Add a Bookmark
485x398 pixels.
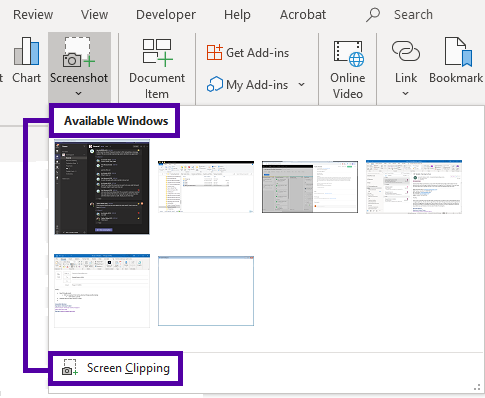(456, 60)
